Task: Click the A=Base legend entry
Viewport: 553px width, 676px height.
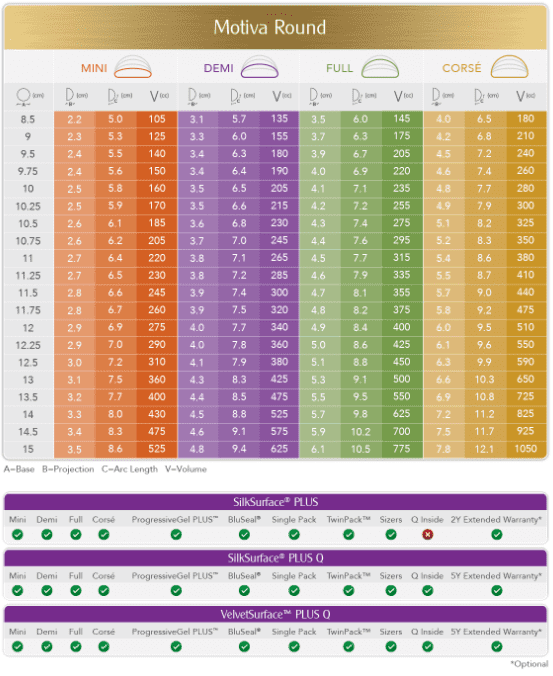Action: 19,469
